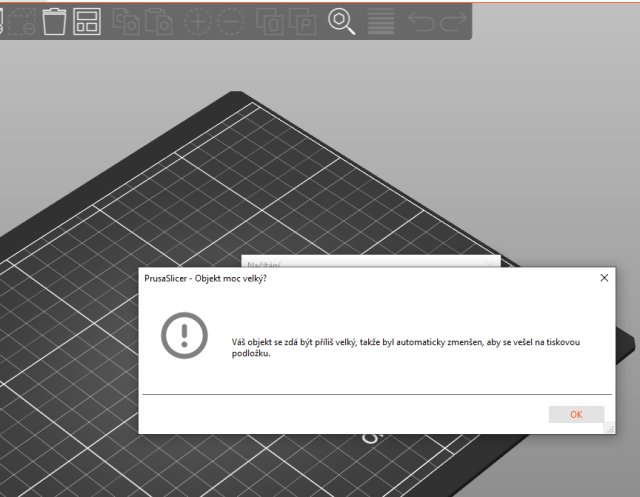Click the Paste toolbar icon
This screenshot has width=640, height=497.
(159, 22)
